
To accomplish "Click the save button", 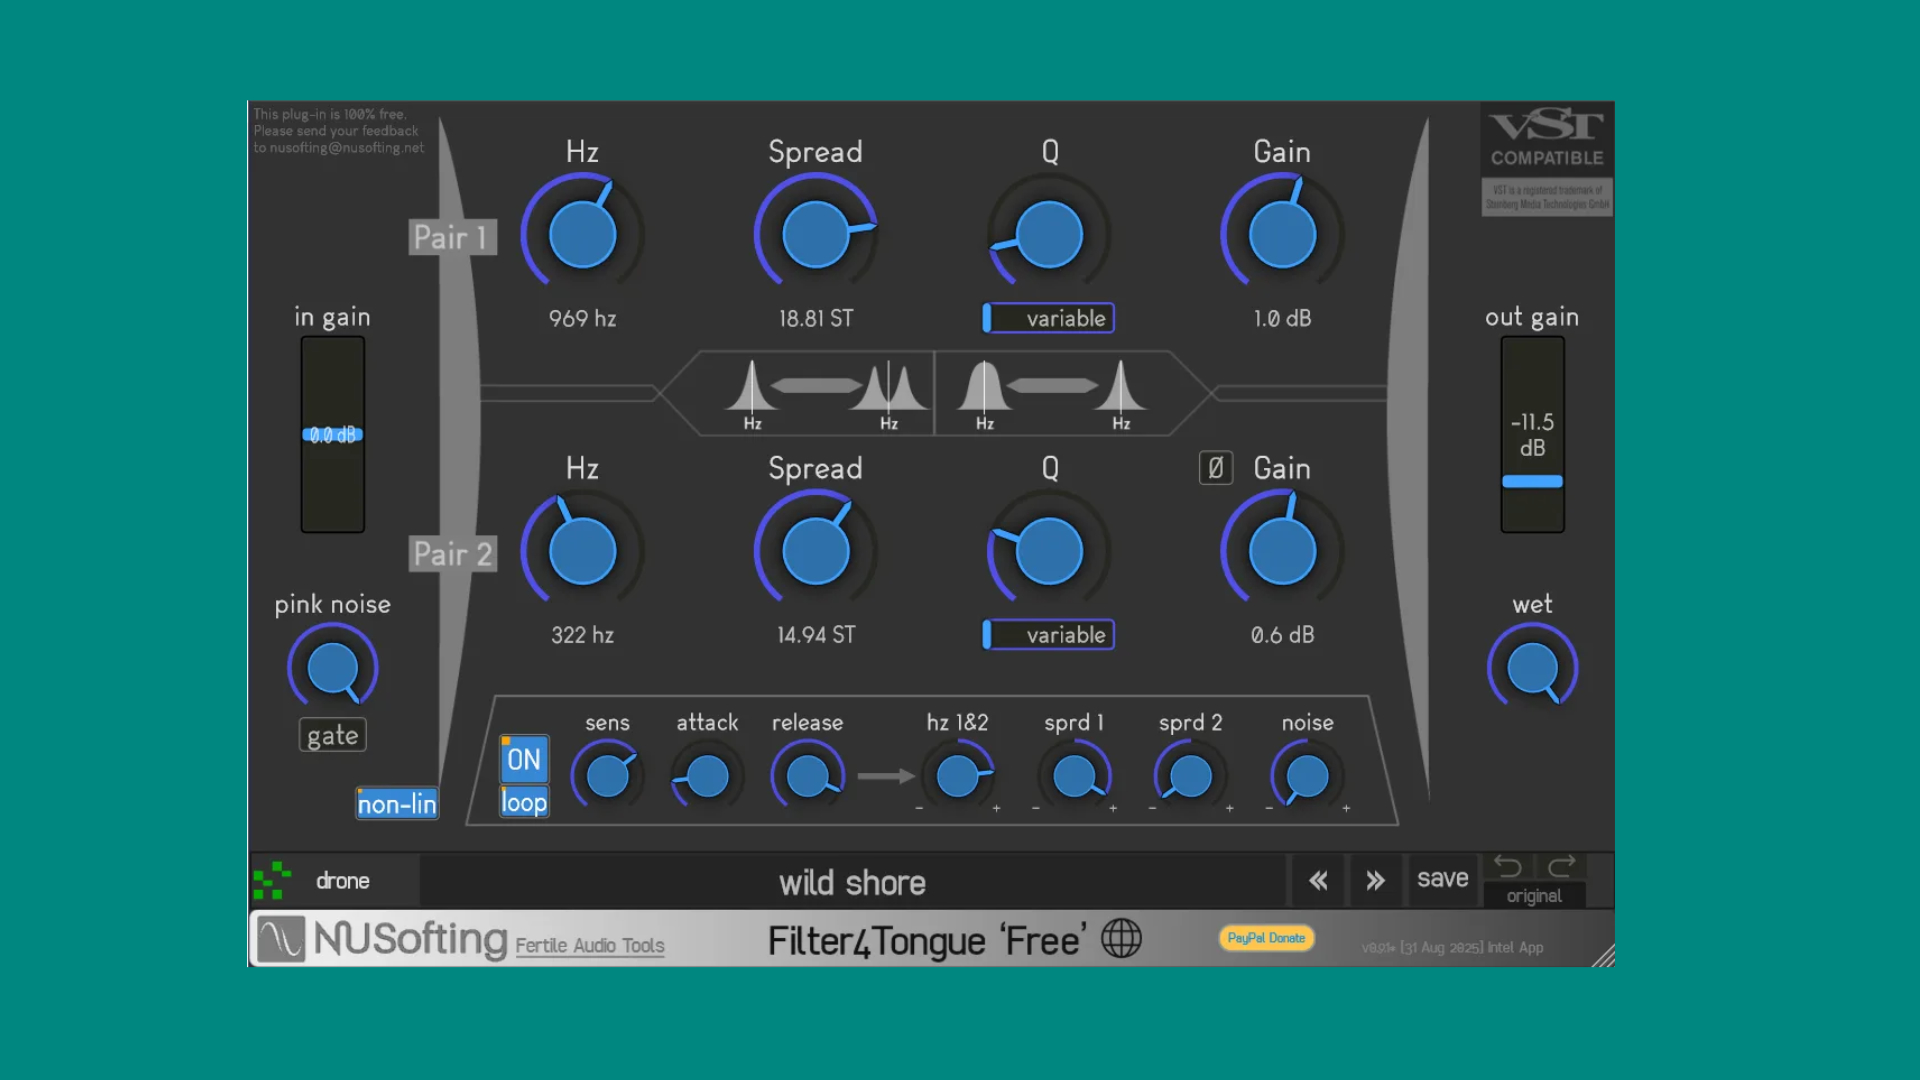I will click(x=1443, y=879).
